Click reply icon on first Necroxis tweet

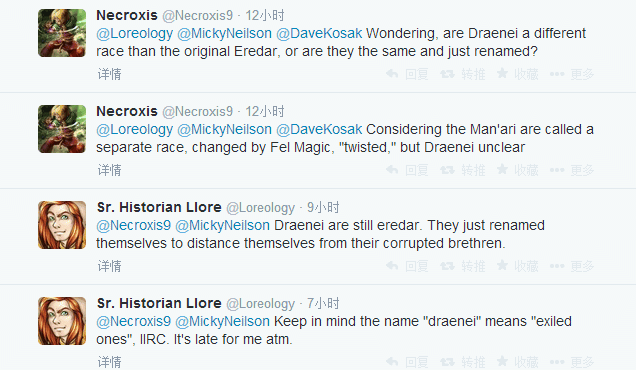(407, 74)
